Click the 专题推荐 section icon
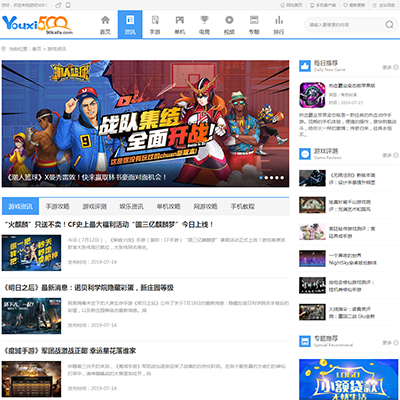 pyautogui.click(x=305, y=341)
